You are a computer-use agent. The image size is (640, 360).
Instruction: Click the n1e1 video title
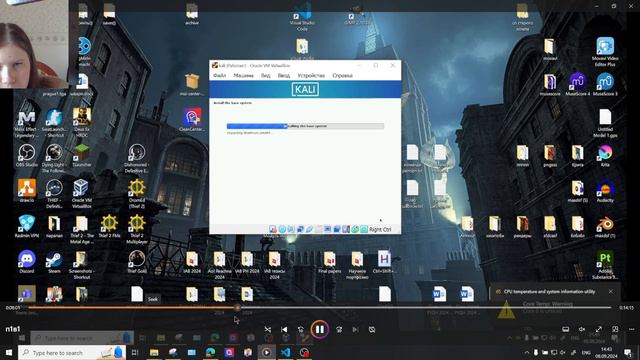(x=13, y=329)
